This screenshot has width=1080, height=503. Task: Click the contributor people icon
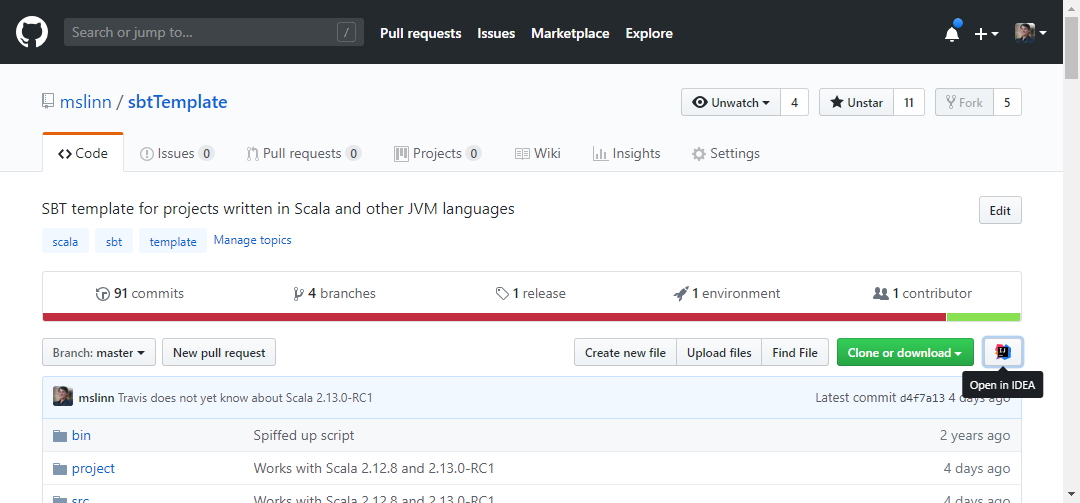(x=880, y=294)
